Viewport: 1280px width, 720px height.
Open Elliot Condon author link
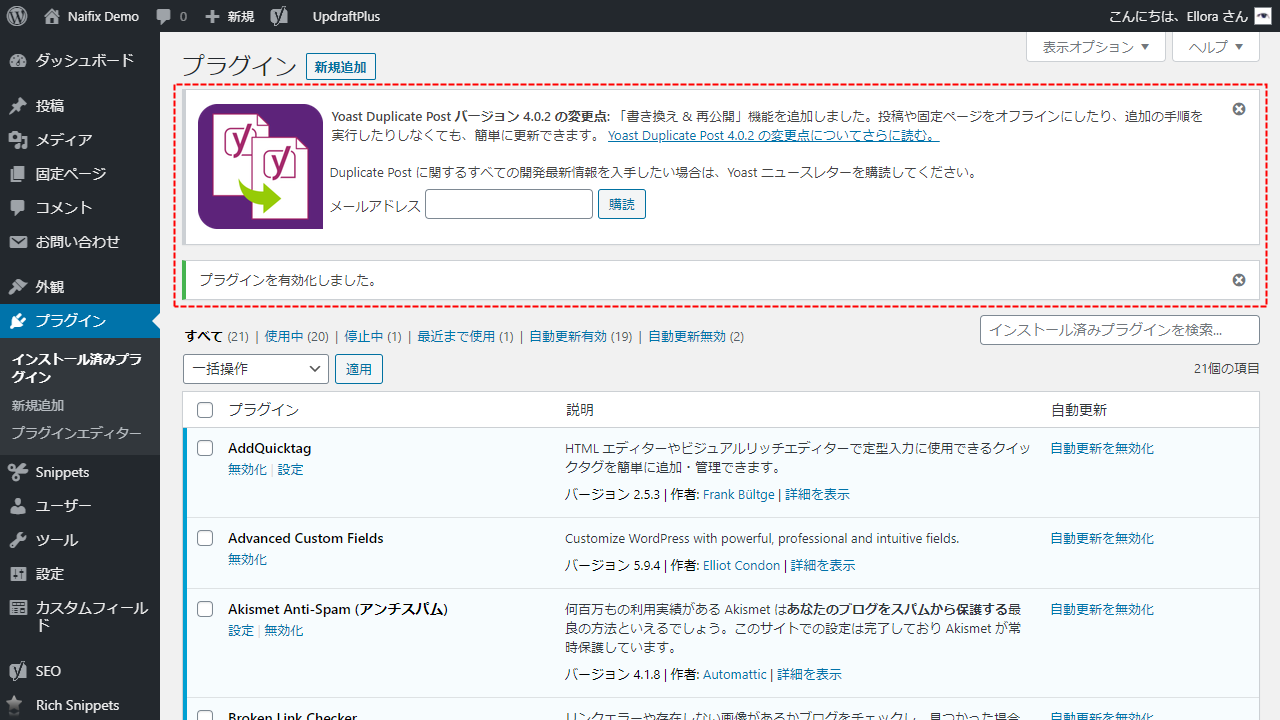[741, 566]
